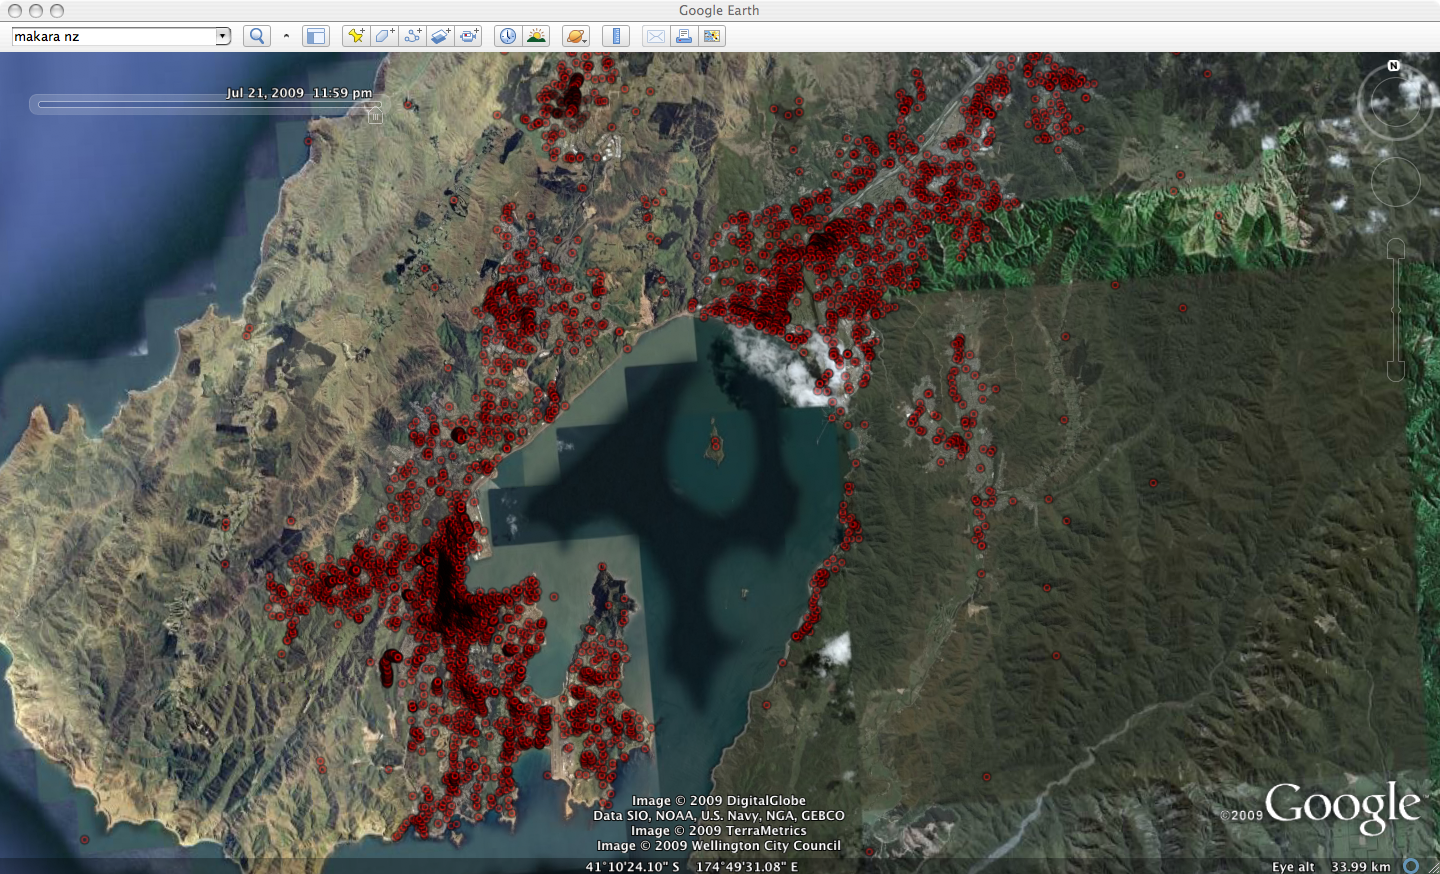This screenshot has width=1440, height=874.
Task: Open search history dropdown arrow
Action: point(223,36)
